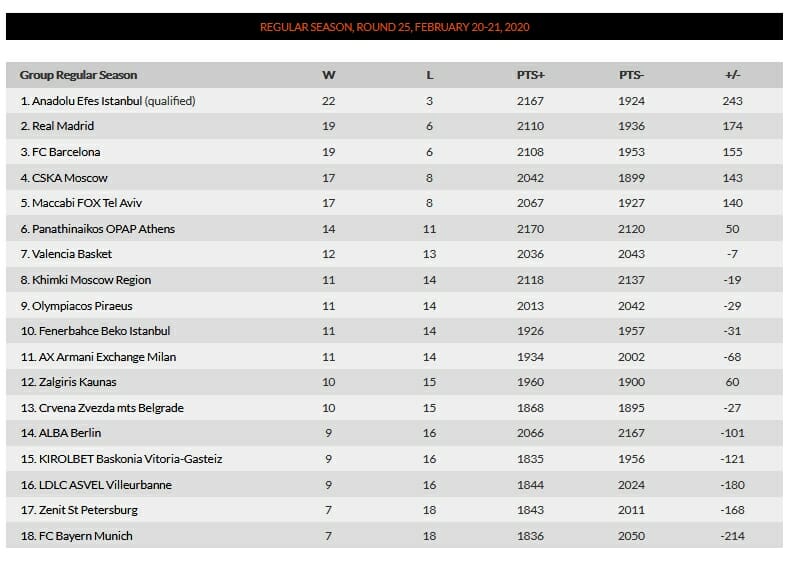The image size is (790, 562).
Task: Click the W column header
Action: tap(328, 75)
